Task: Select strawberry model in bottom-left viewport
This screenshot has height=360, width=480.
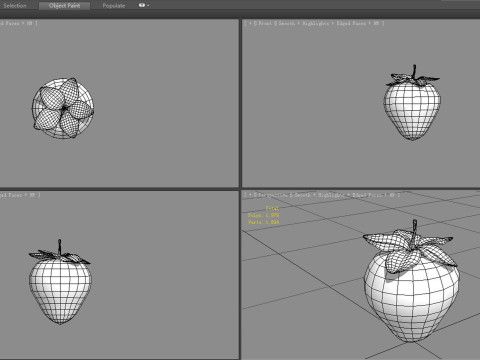Action: [x=60, y=283]
